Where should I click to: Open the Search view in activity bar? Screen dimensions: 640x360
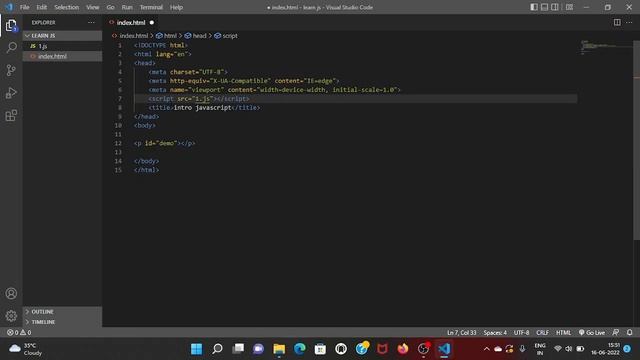[x=11, y=47]
